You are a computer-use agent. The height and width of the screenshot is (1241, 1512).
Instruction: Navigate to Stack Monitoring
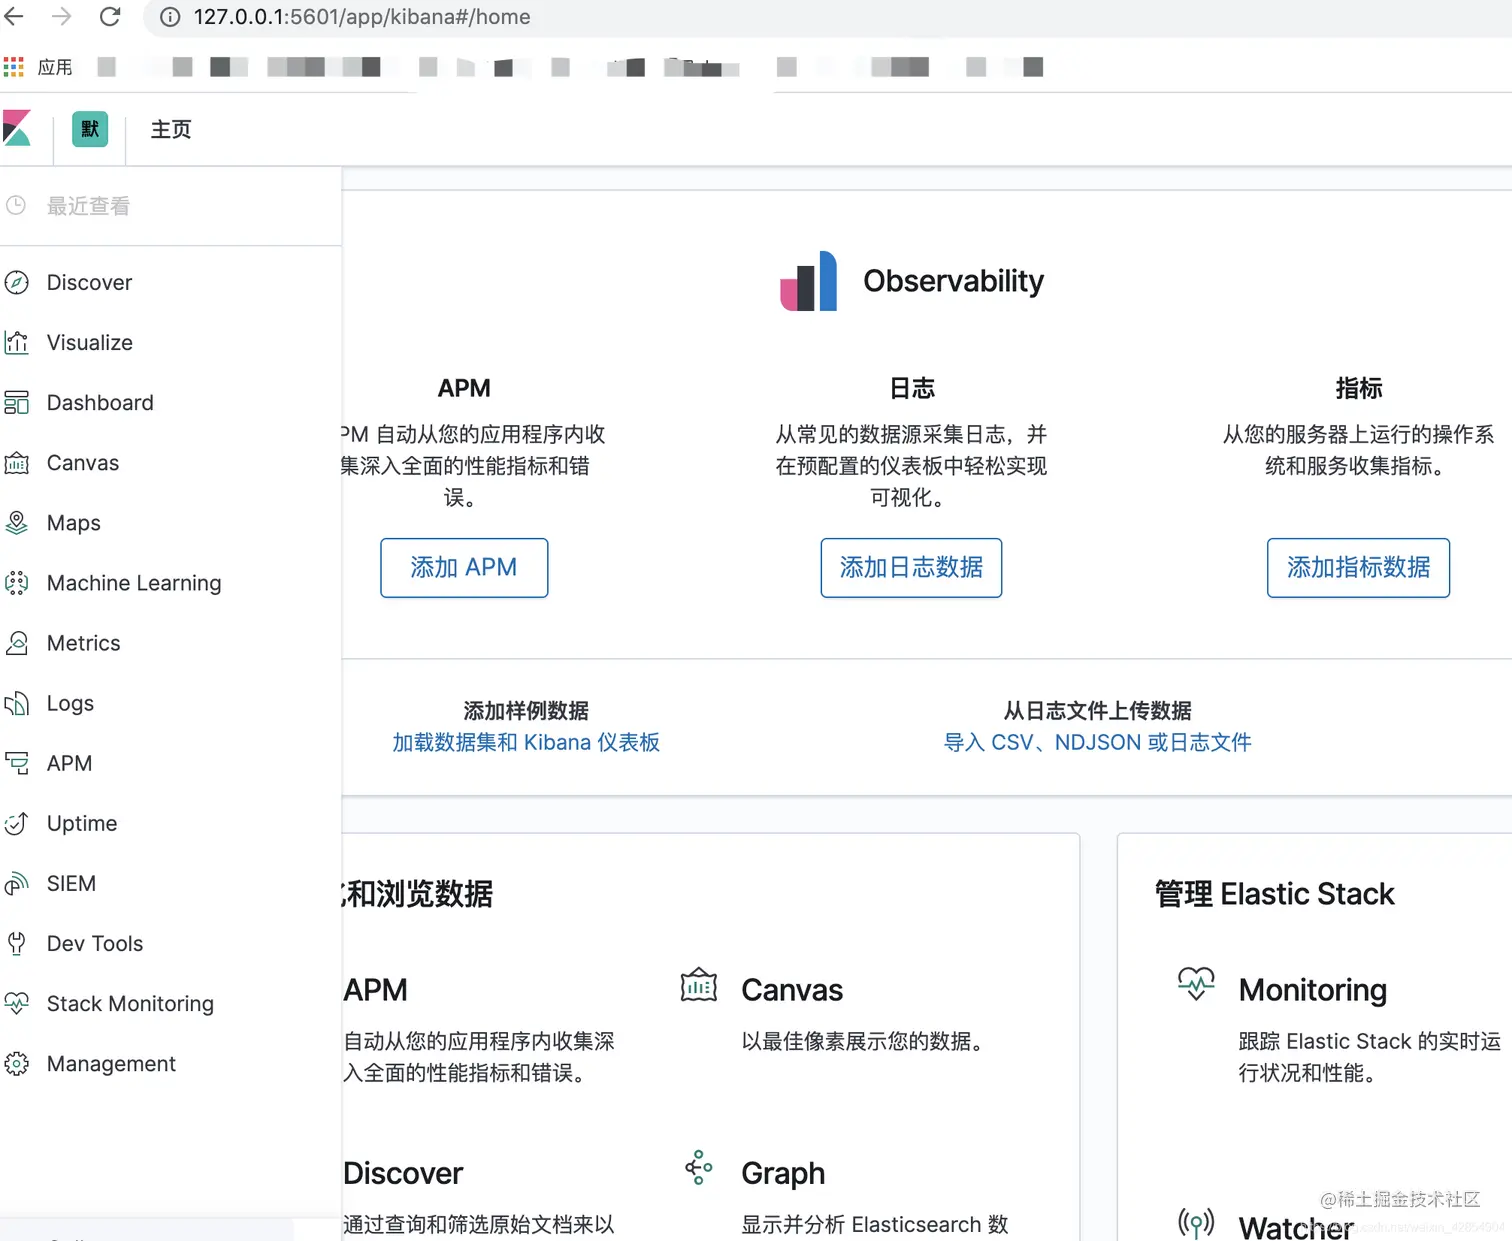[129, 1003]
